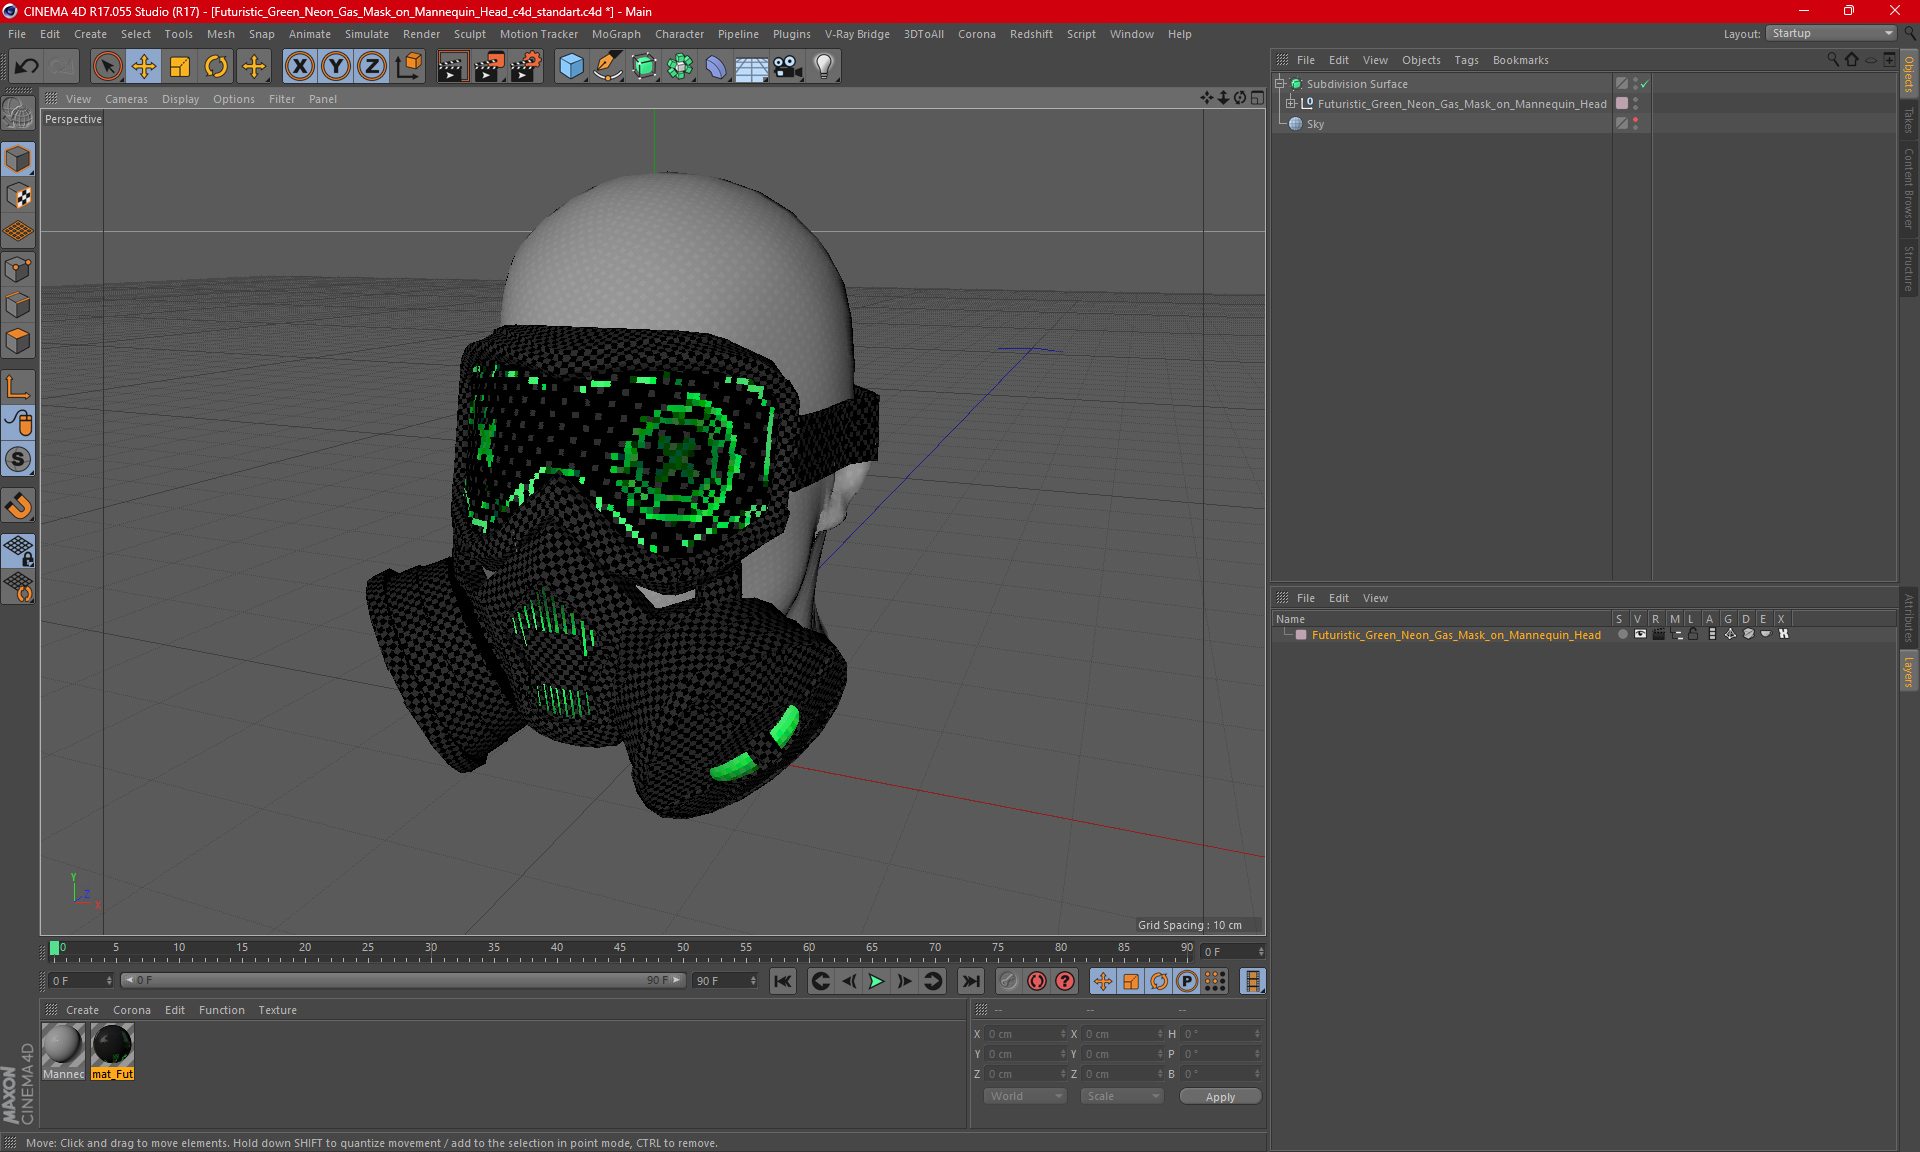
Task: Click the Render Settings icon
Action: 523,64
